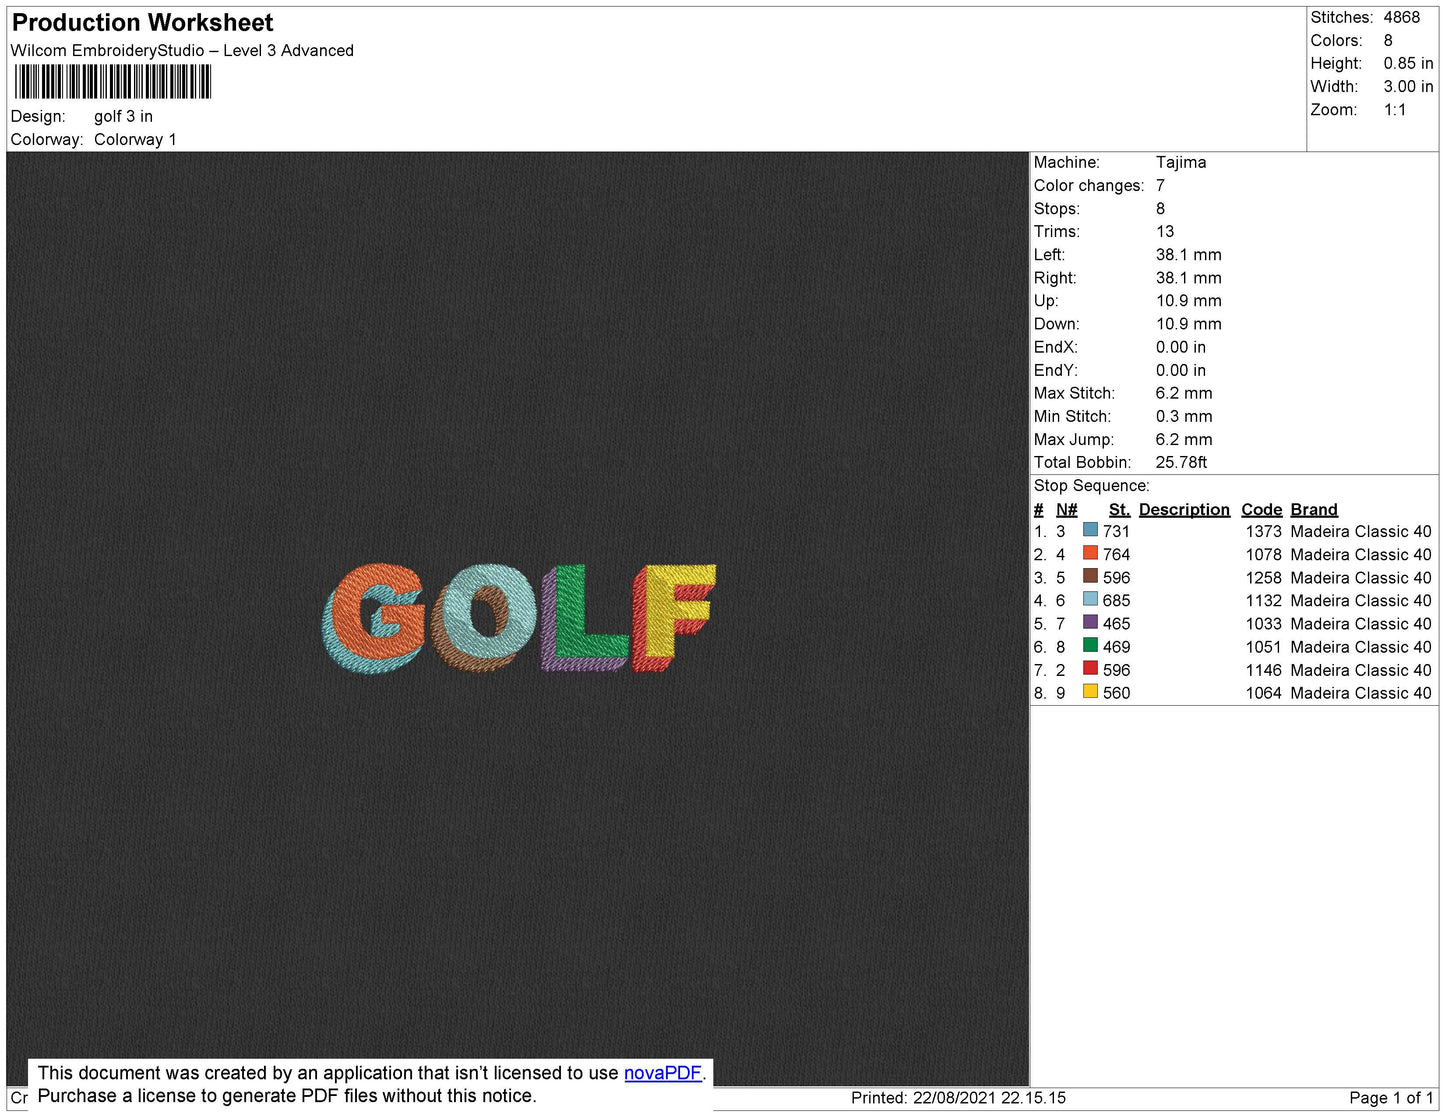Click the yellow 560 thread swatch

(1090, 691)
